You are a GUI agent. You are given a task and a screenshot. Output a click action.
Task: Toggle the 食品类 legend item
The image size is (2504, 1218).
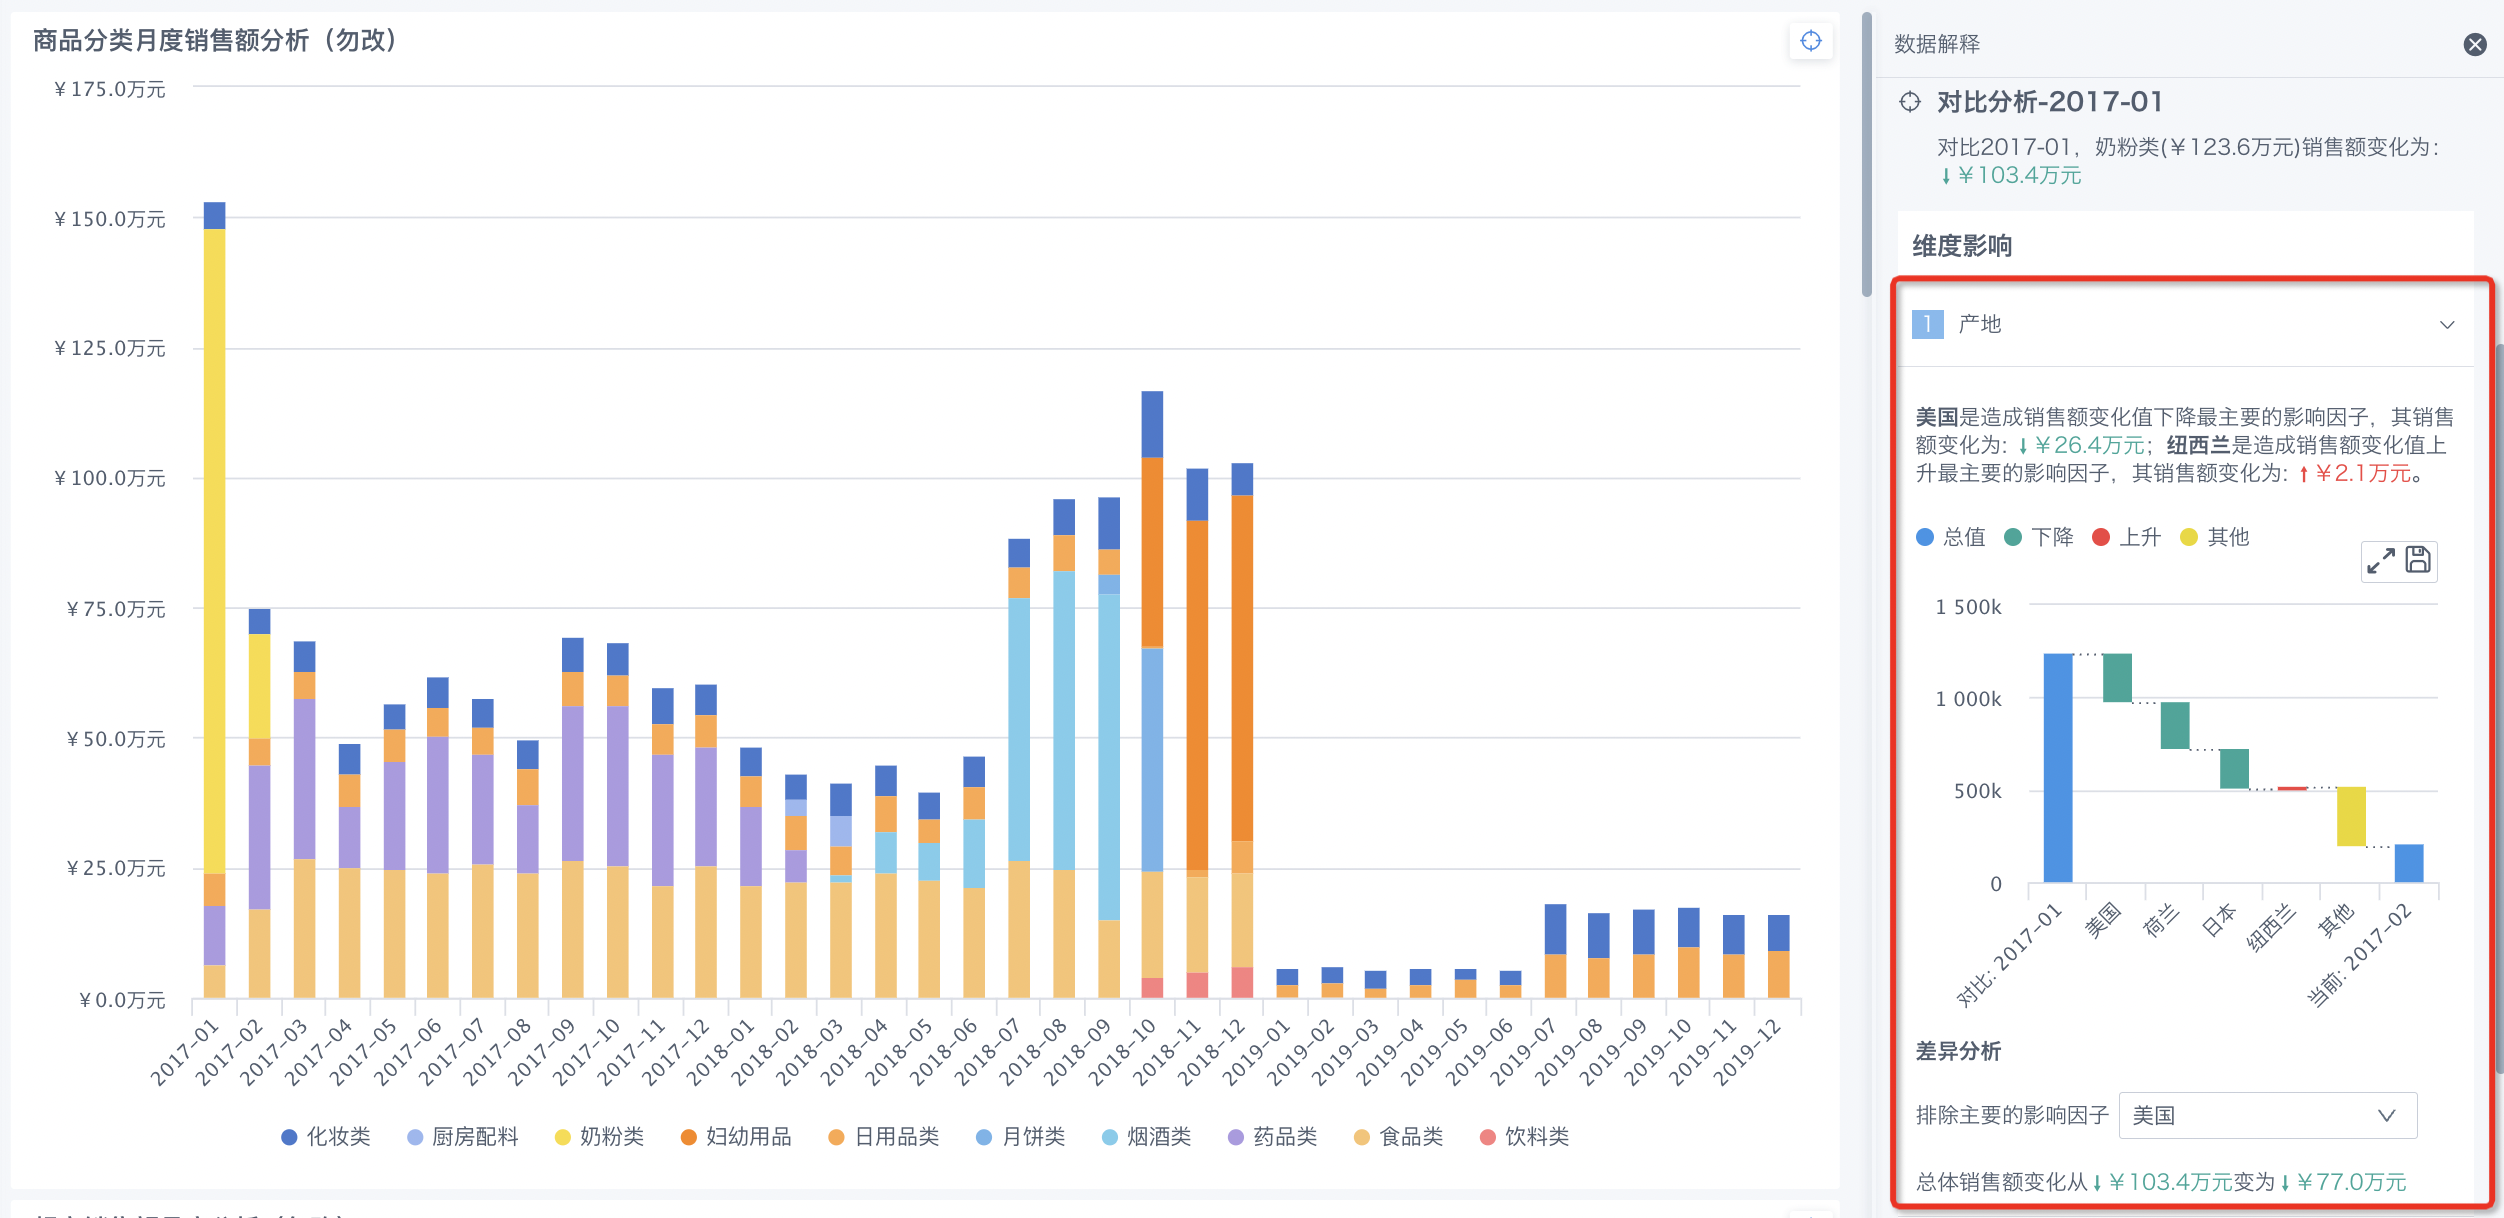point(1398,1136)
